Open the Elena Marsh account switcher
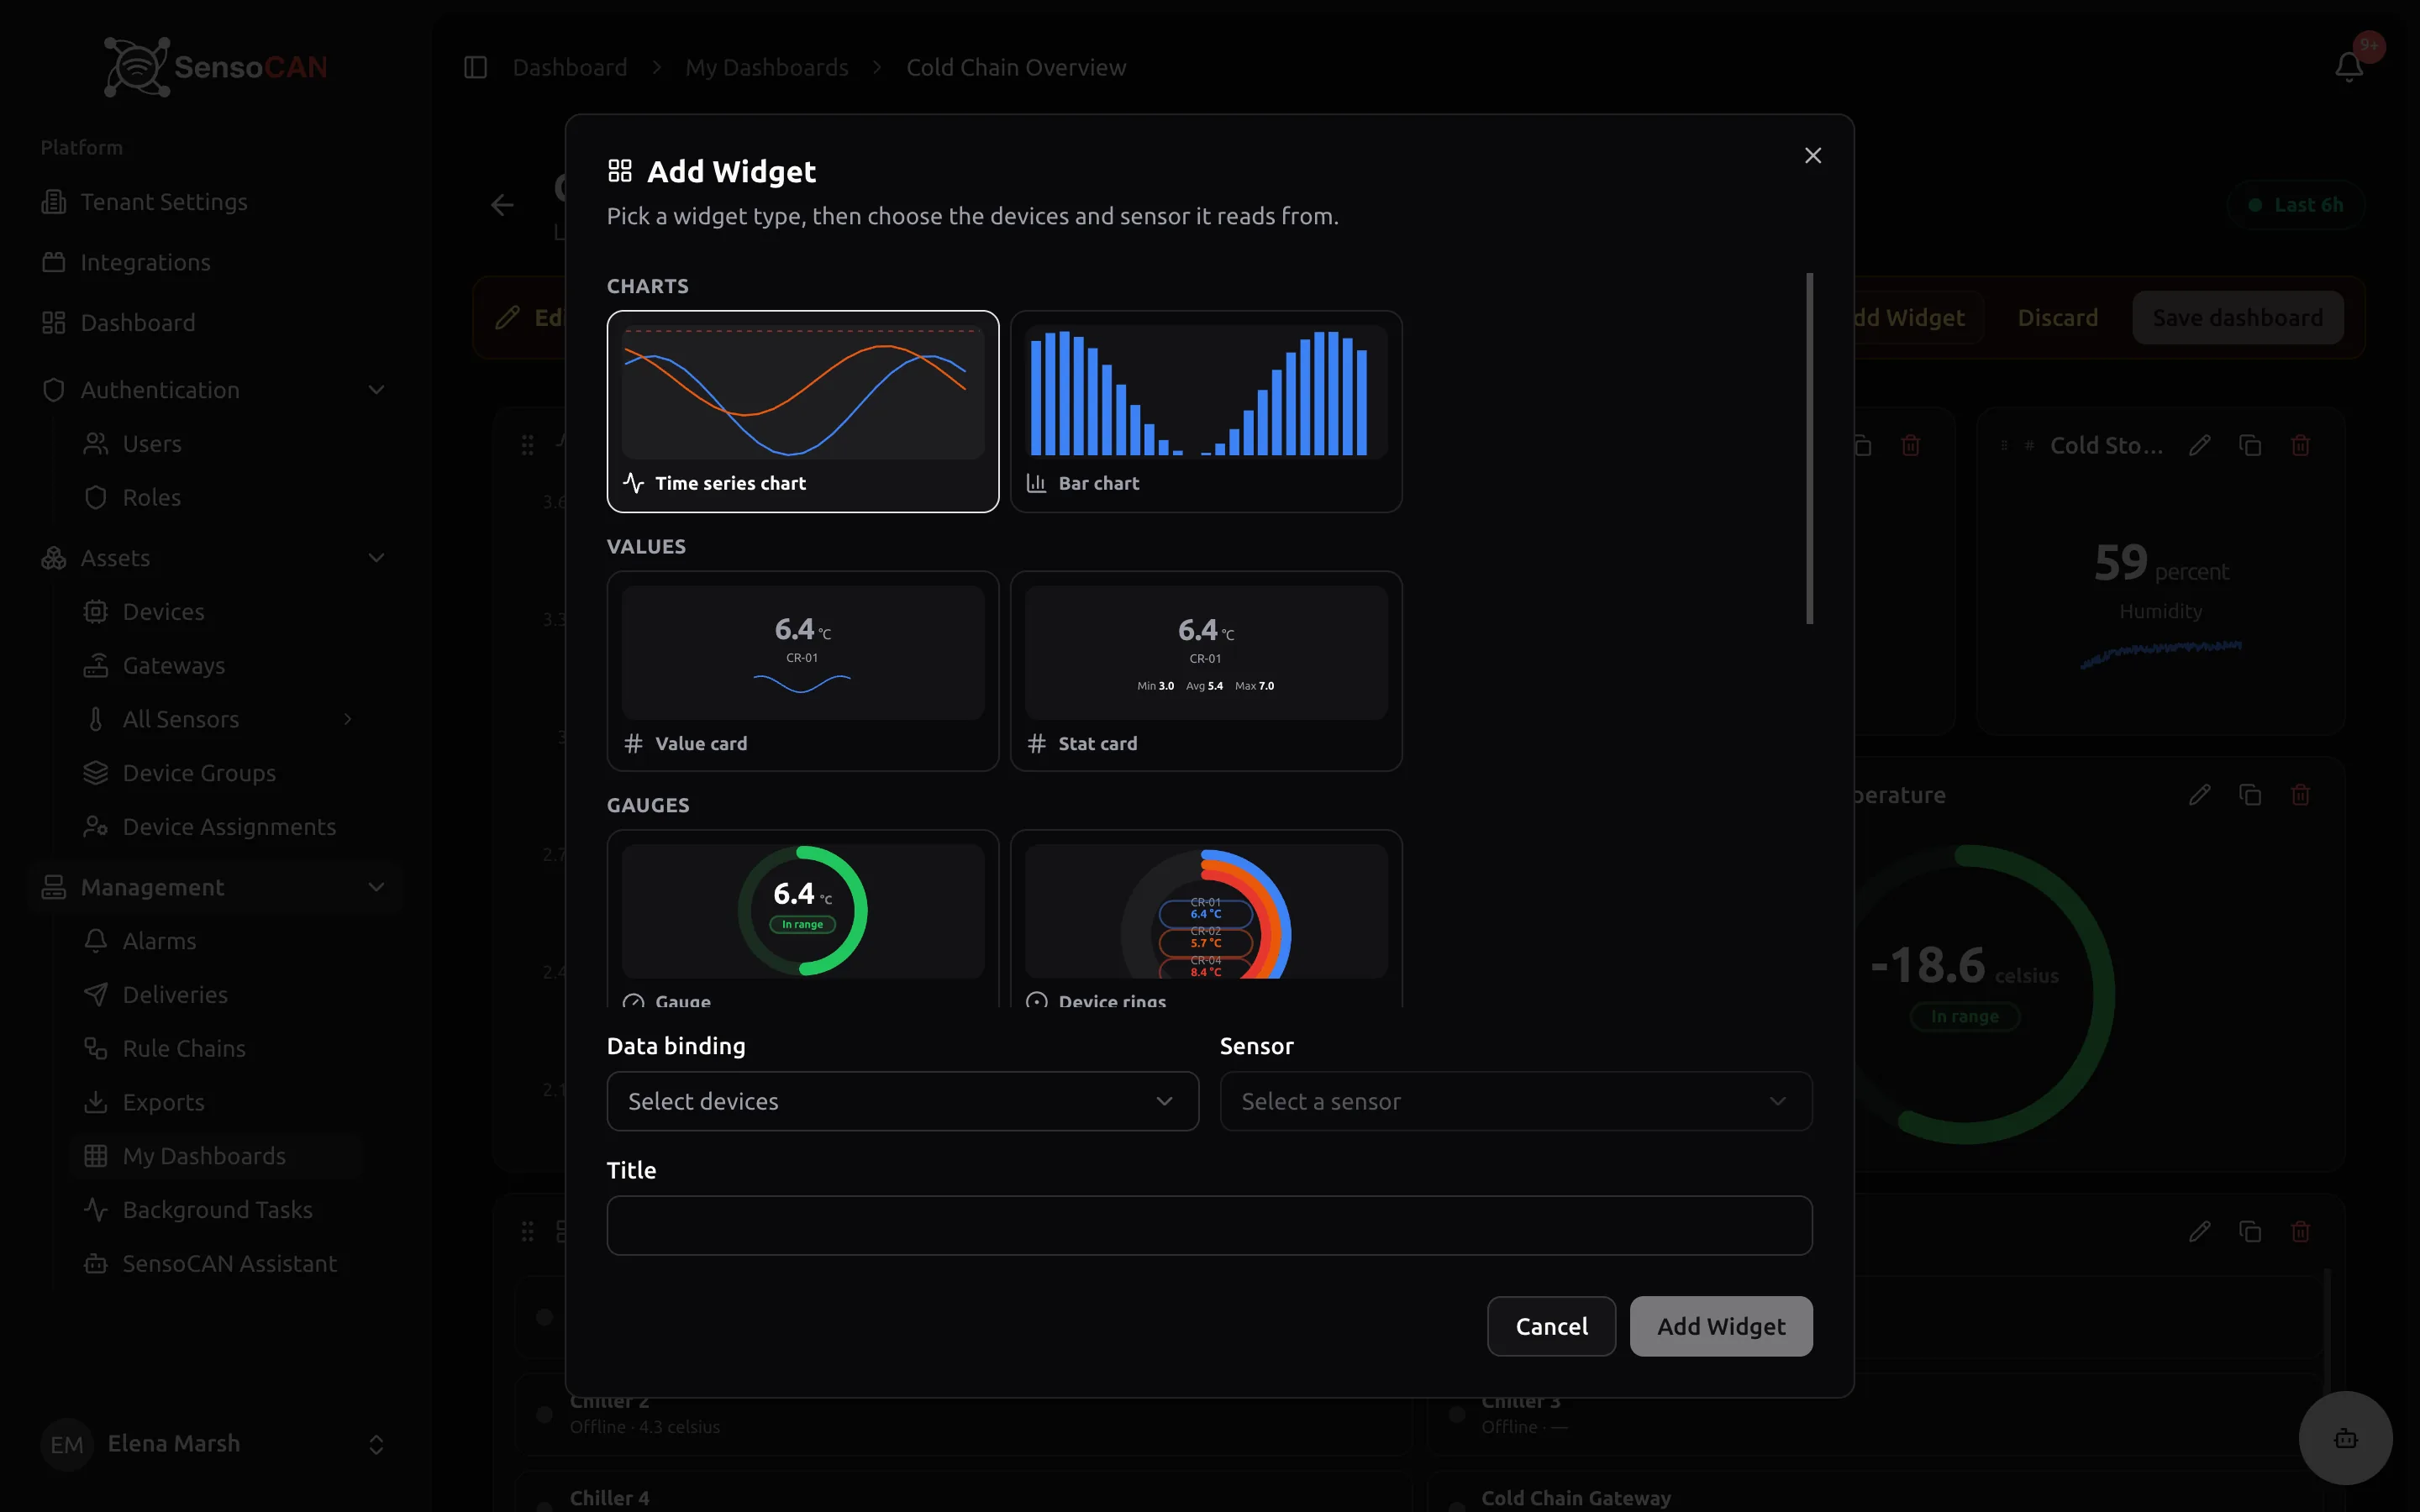The image size is (2420, 1512). pos(214,1444)
